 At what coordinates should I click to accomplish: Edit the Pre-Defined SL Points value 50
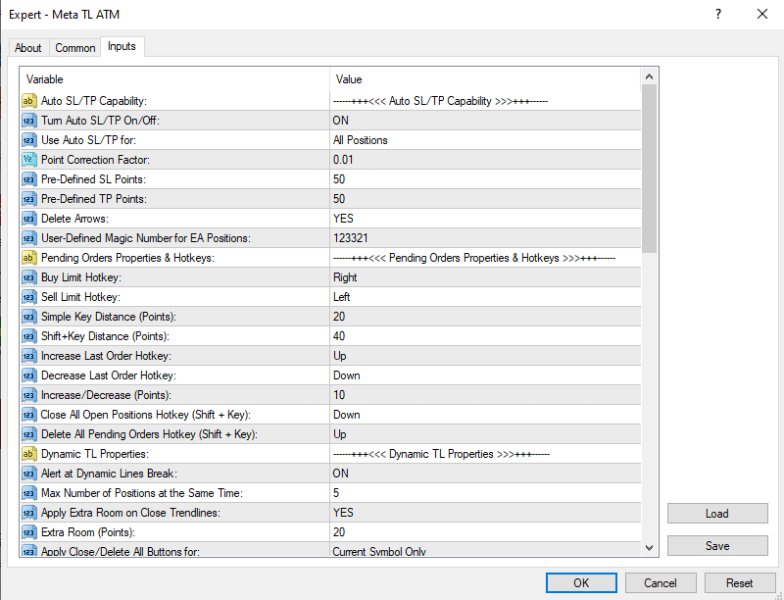[x=485, y=180]
